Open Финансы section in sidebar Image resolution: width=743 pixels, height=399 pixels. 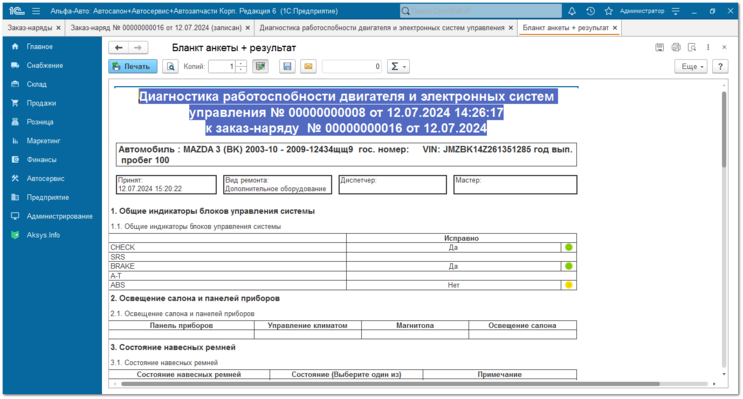point(41,160)
